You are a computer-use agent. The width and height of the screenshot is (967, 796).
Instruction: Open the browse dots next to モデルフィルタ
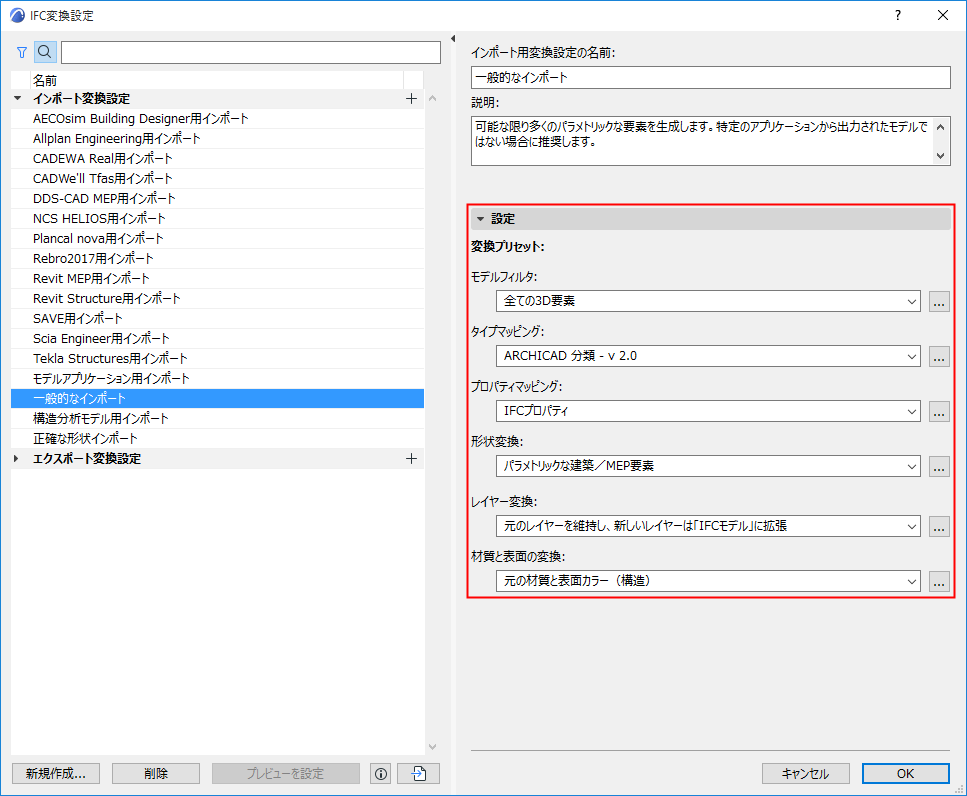tap(938, 301)
